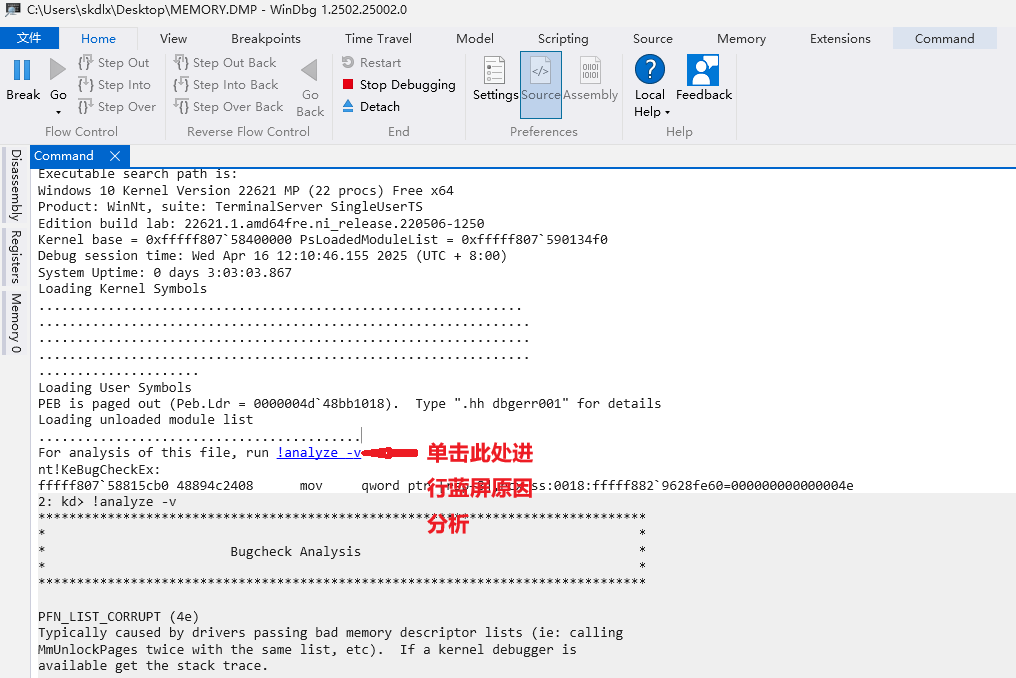1016x678 pixels.
Task: Open the Memory 0 side panel
Action: (16, 323)
